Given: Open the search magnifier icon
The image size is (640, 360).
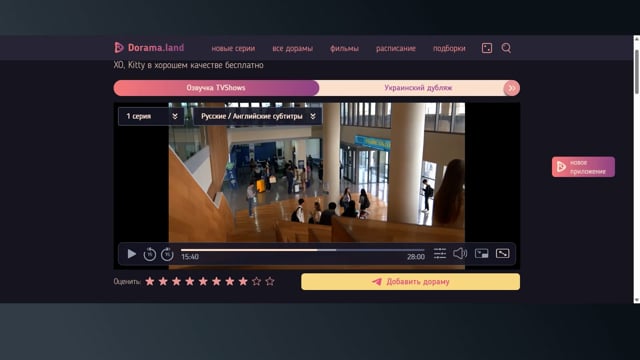Looking at the screenshot, I should pos(506,48).
